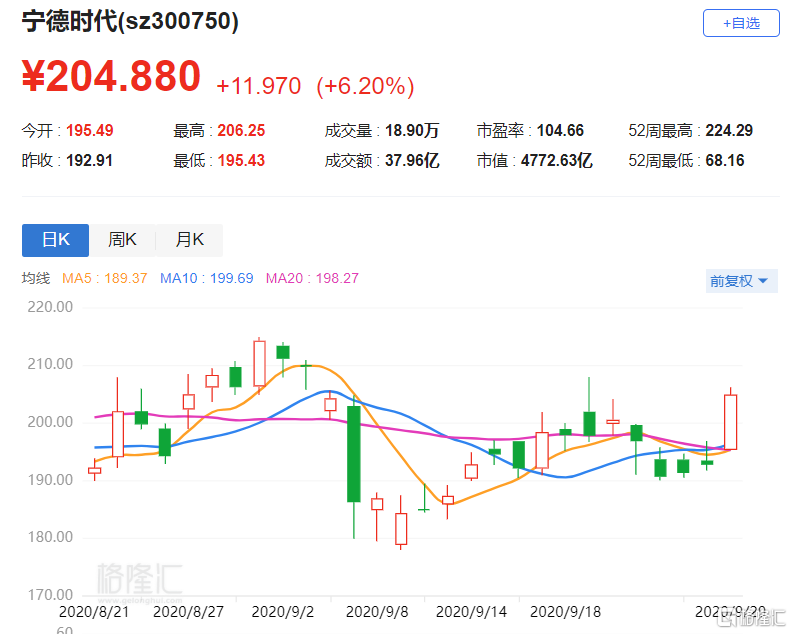Click the 成交量 value 18.90万

coord(412,130)
